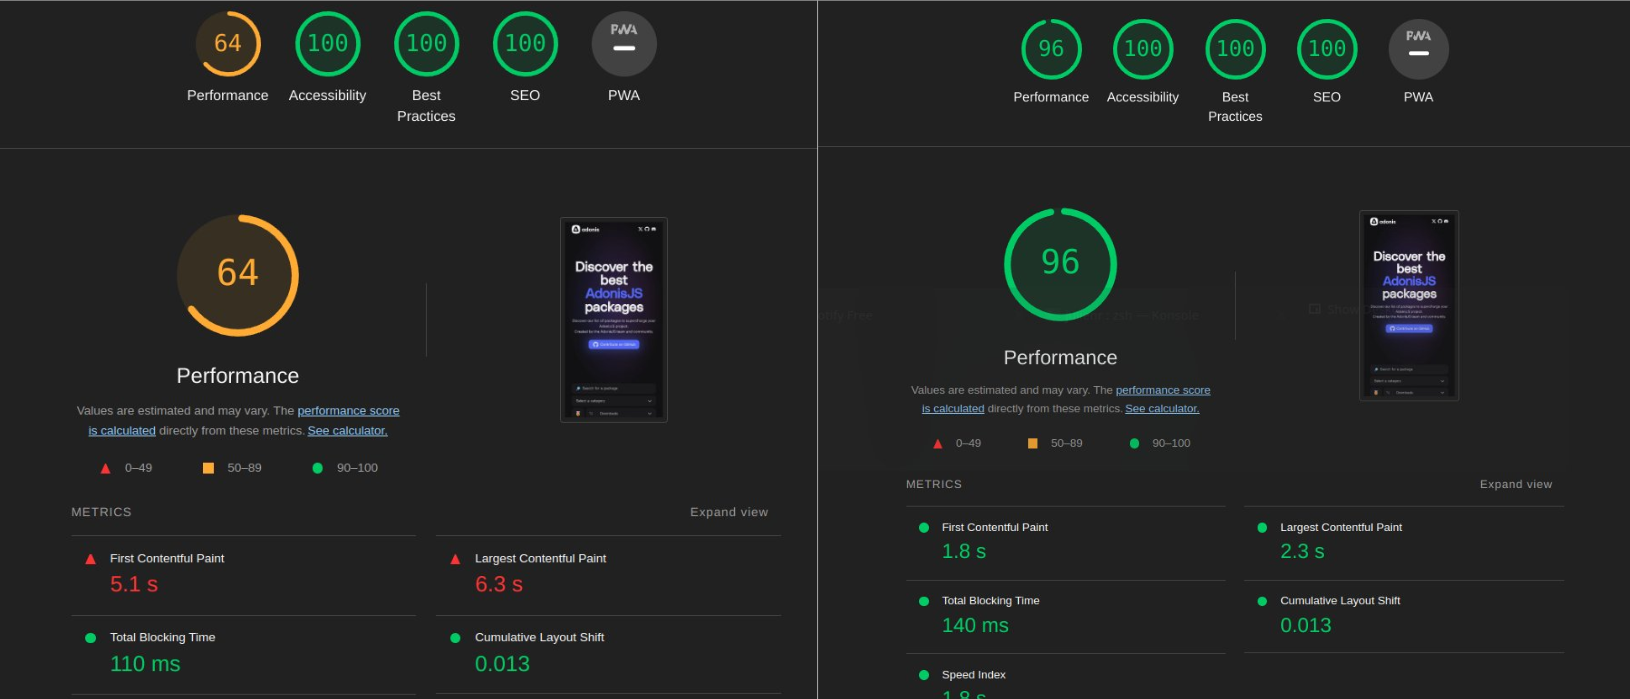This screenshot has height=699, width=1630.
Task: Click green dot beside Total Blocking Time 140 ms
Action: (924, 601)
